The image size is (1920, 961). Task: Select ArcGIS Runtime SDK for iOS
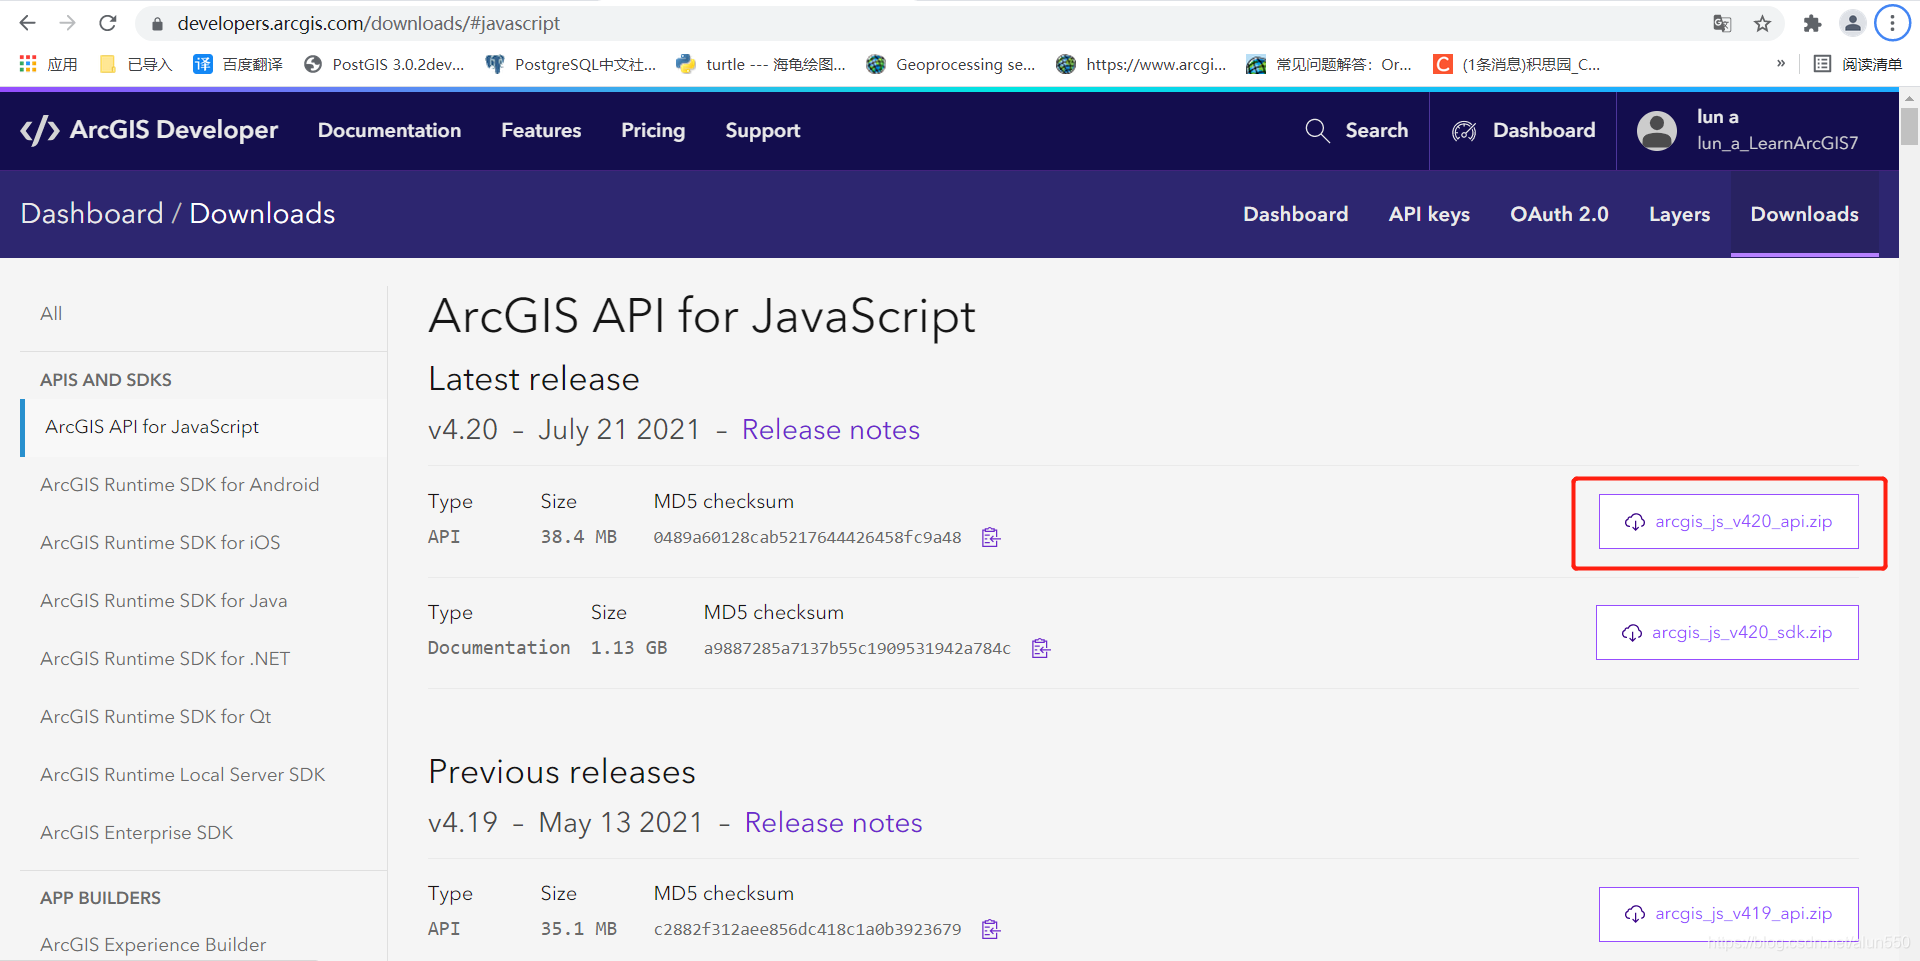point(160,543)
